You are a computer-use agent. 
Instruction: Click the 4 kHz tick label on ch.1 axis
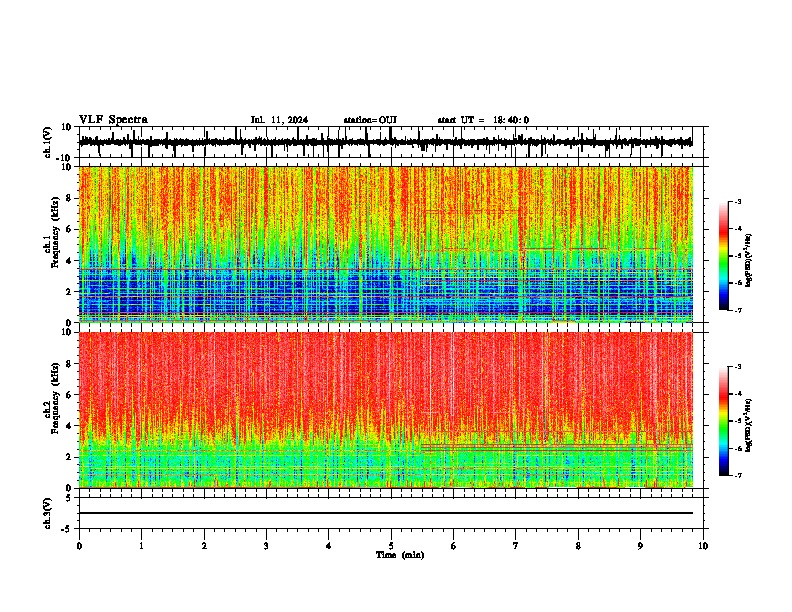[70, 261]
